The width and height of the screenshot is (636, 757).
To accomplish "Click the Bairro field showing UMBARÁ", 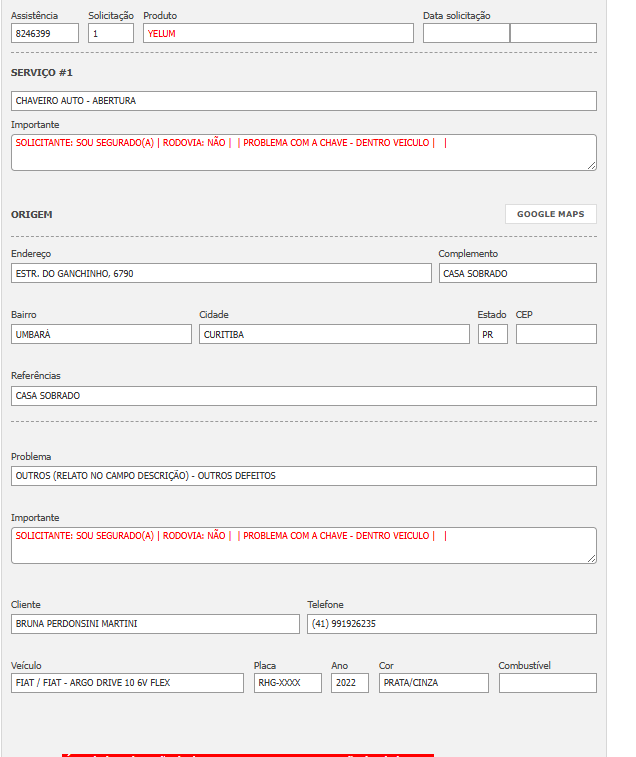I will [101, 334].
